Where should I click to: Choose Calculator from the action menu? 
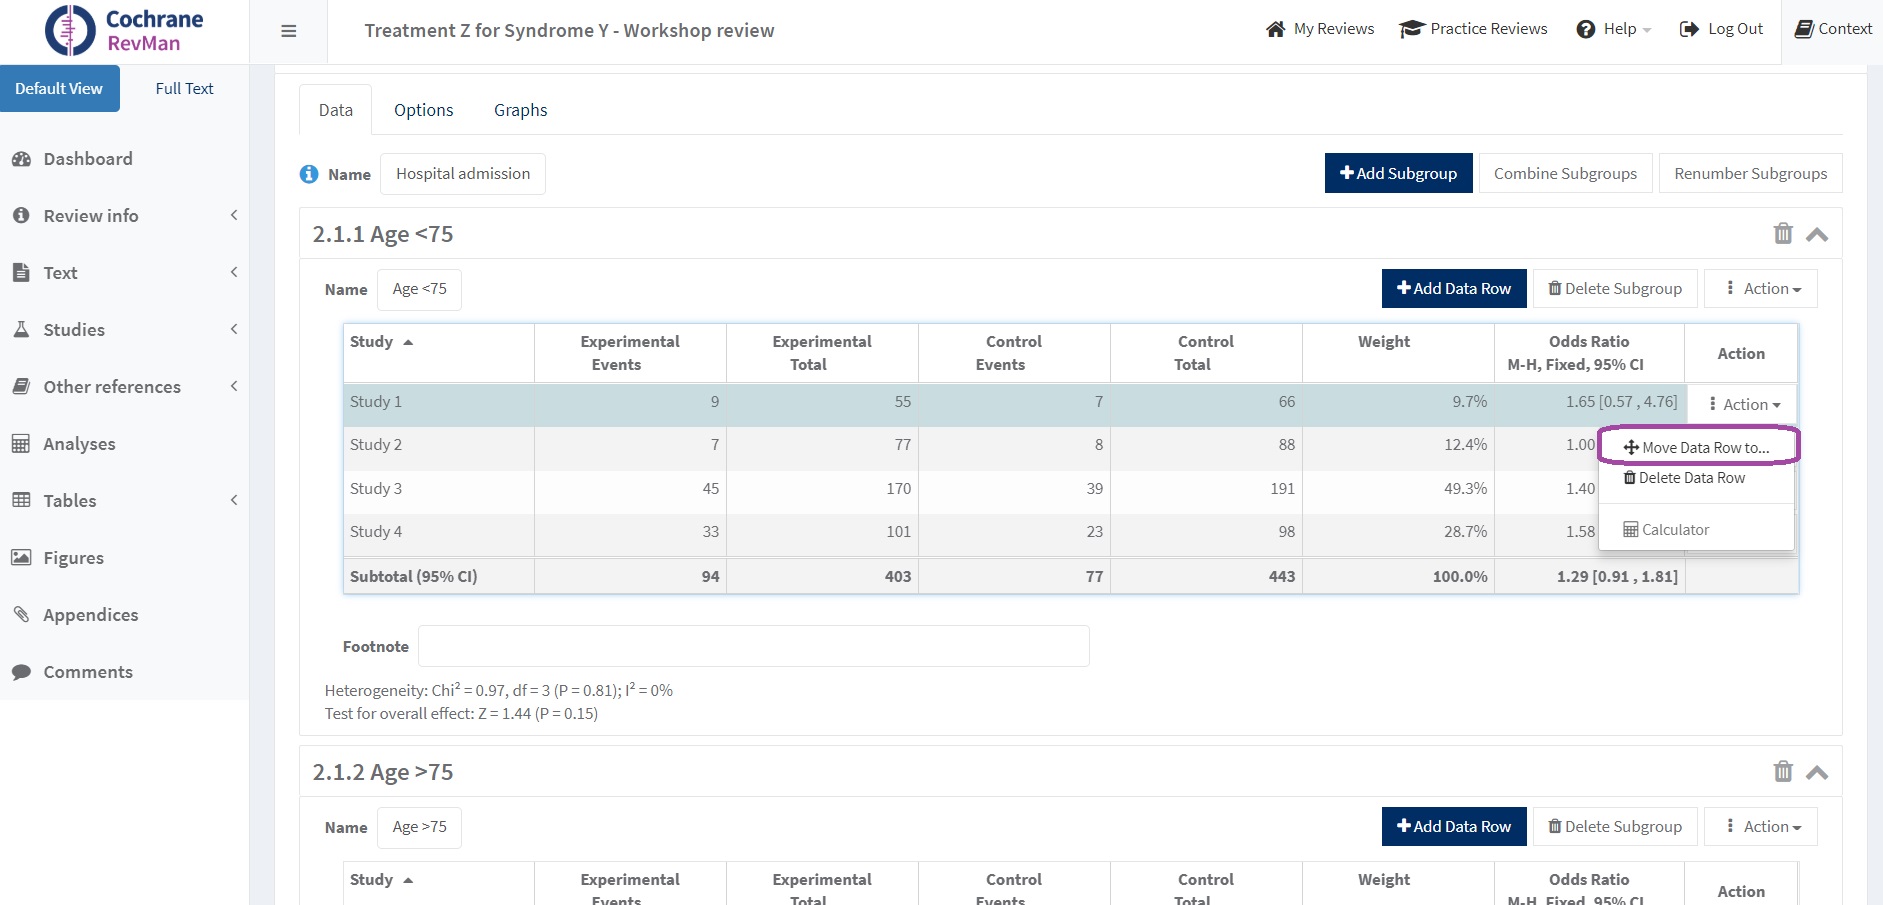pos(1667,530)
